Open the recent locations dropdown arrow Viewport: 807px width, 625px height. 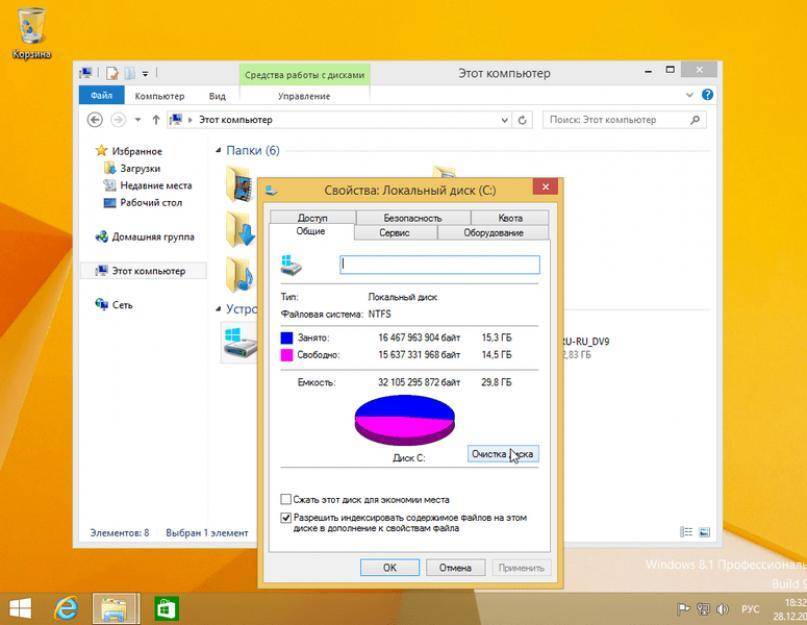point(138,120)
